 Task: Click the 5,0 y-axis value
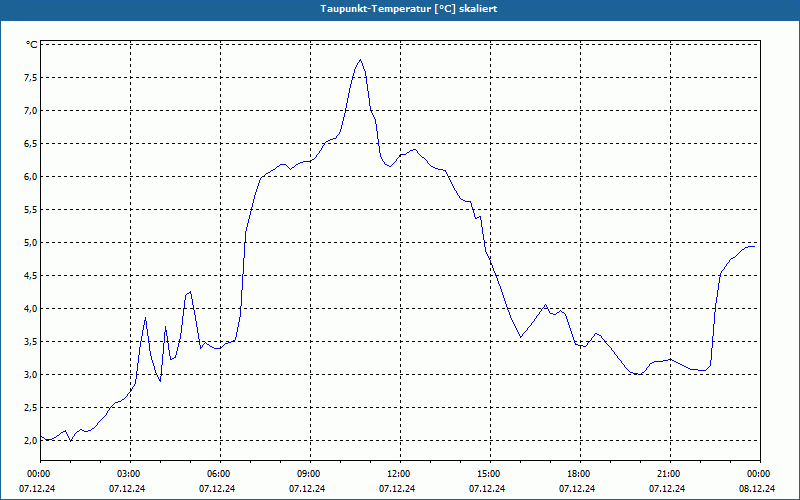(x=30, y=243)
